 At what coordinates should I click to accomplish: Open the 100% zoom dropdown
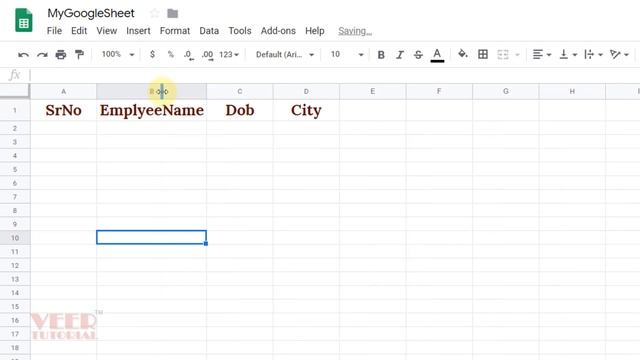point(118,54)
